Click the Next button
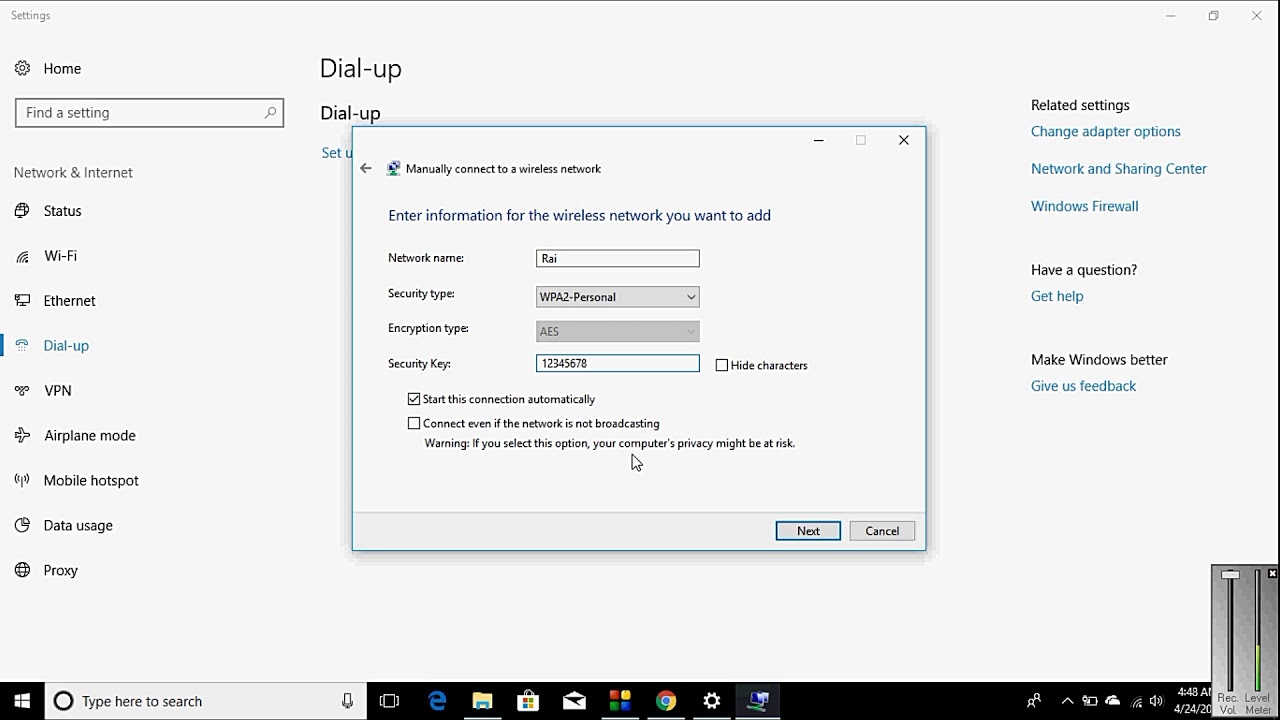The width and height of the screenshot is (1280, 720). [808, 531]
